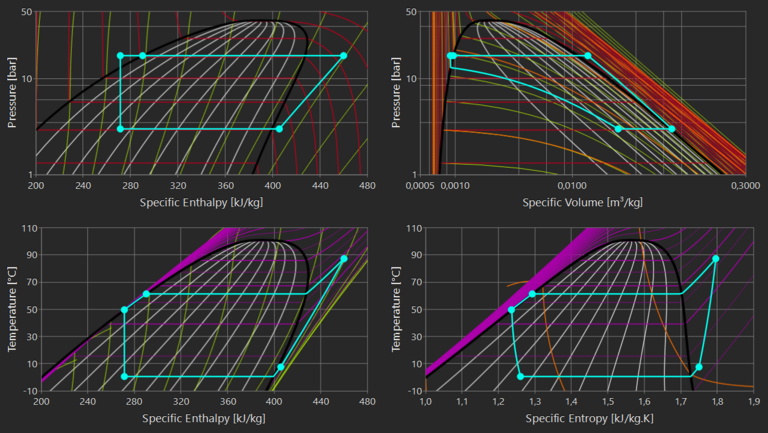Select superheated suction point on temperature-enthalpy chart
The height and width of the screenshot is (433, 768).
click(281, 367)
